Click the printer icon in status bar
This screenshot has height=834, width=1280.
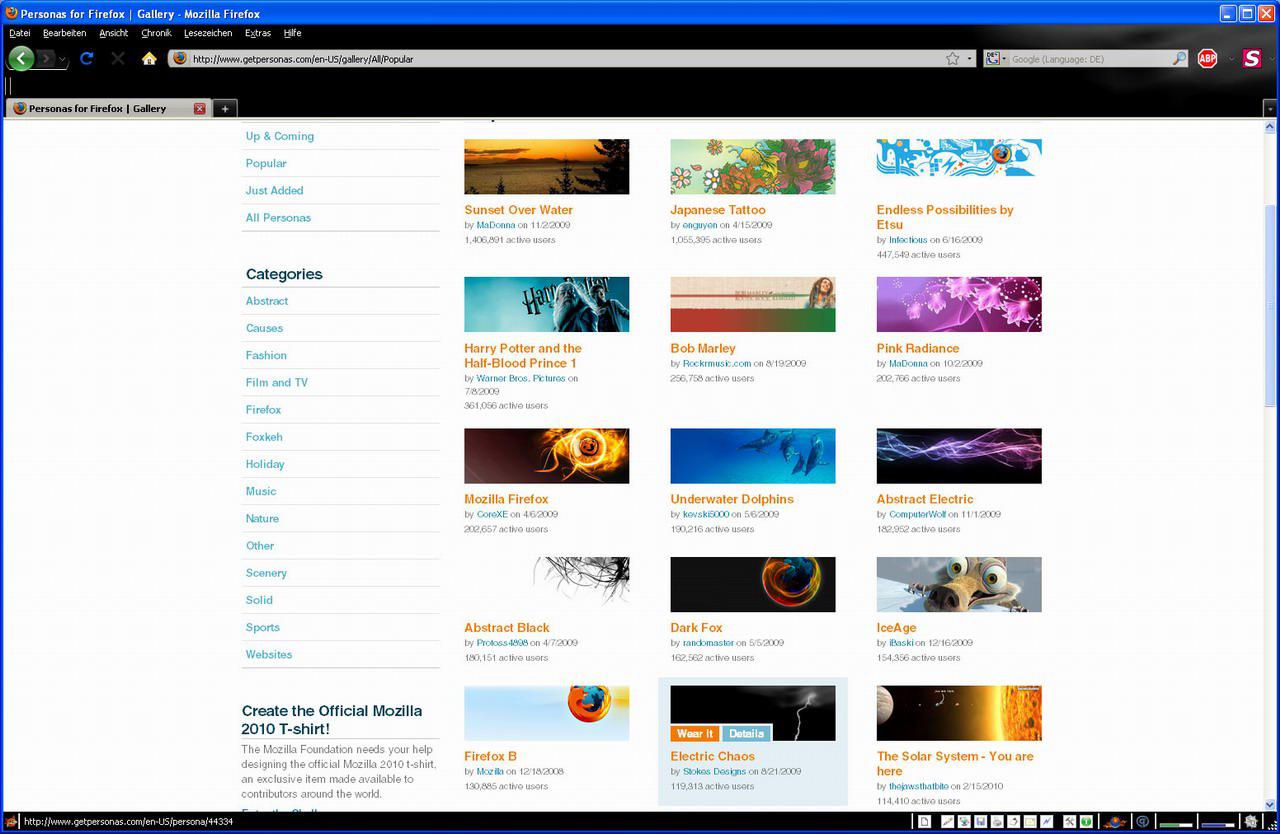(x=997, y=822)
